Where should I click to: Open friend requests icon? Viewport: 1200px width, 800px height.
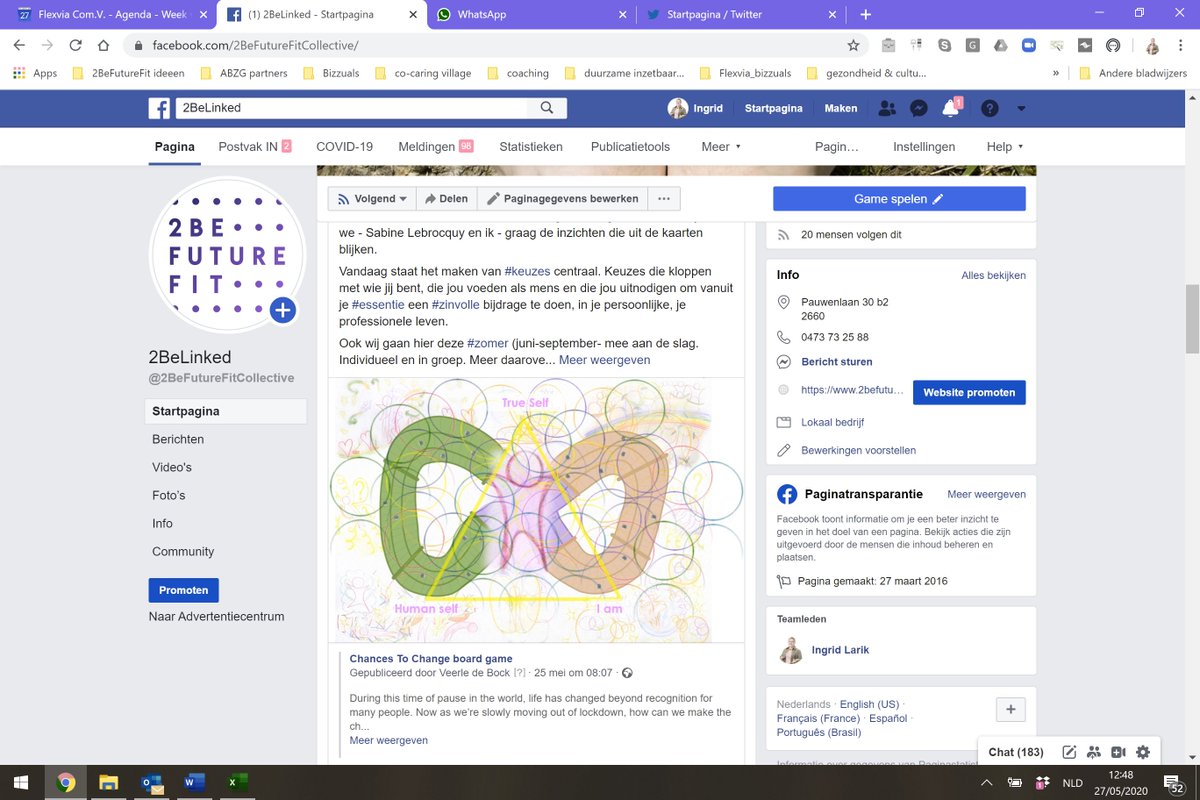[x=886, y=108]
